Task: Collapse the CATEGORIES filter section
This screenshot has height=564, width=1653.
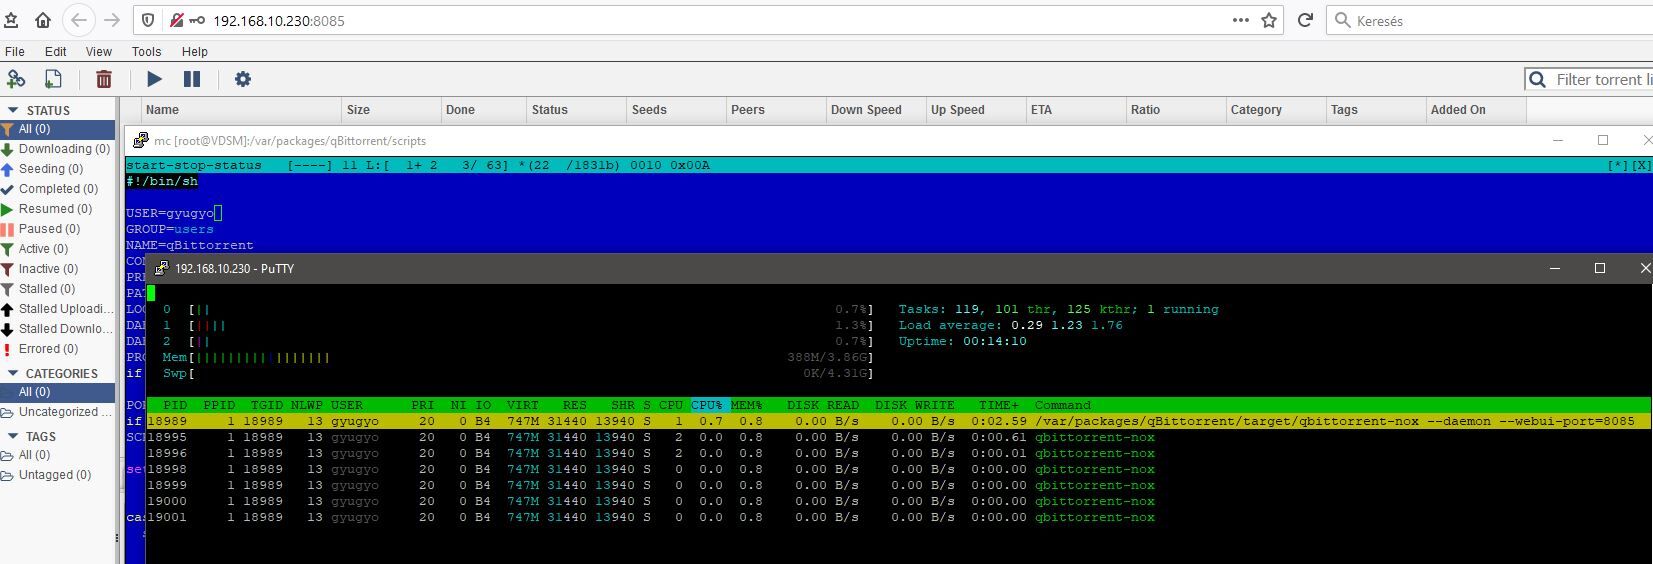Action: [13, 373]
